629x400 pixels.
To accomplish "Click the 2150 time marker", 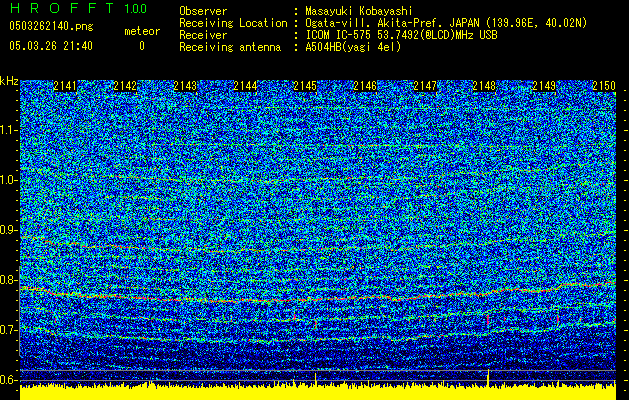I will coord(604,86).
